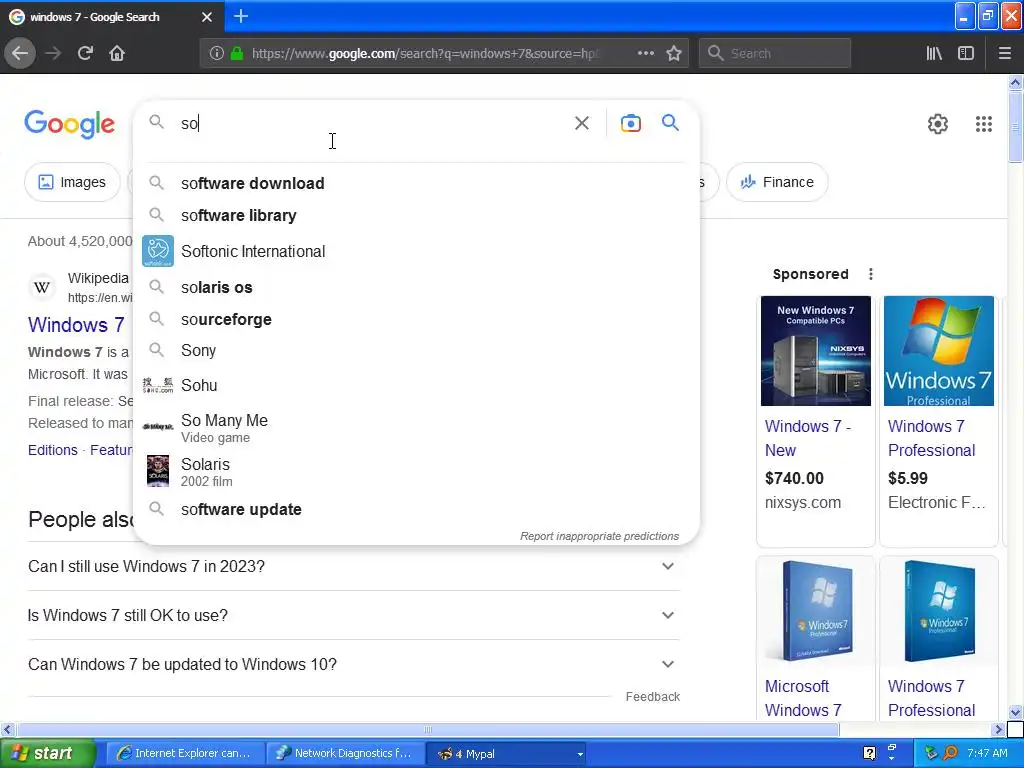Viewport: 1024px width, 768px height.
Task: Open the "Editions" sublink
Action: click(53, 450)
